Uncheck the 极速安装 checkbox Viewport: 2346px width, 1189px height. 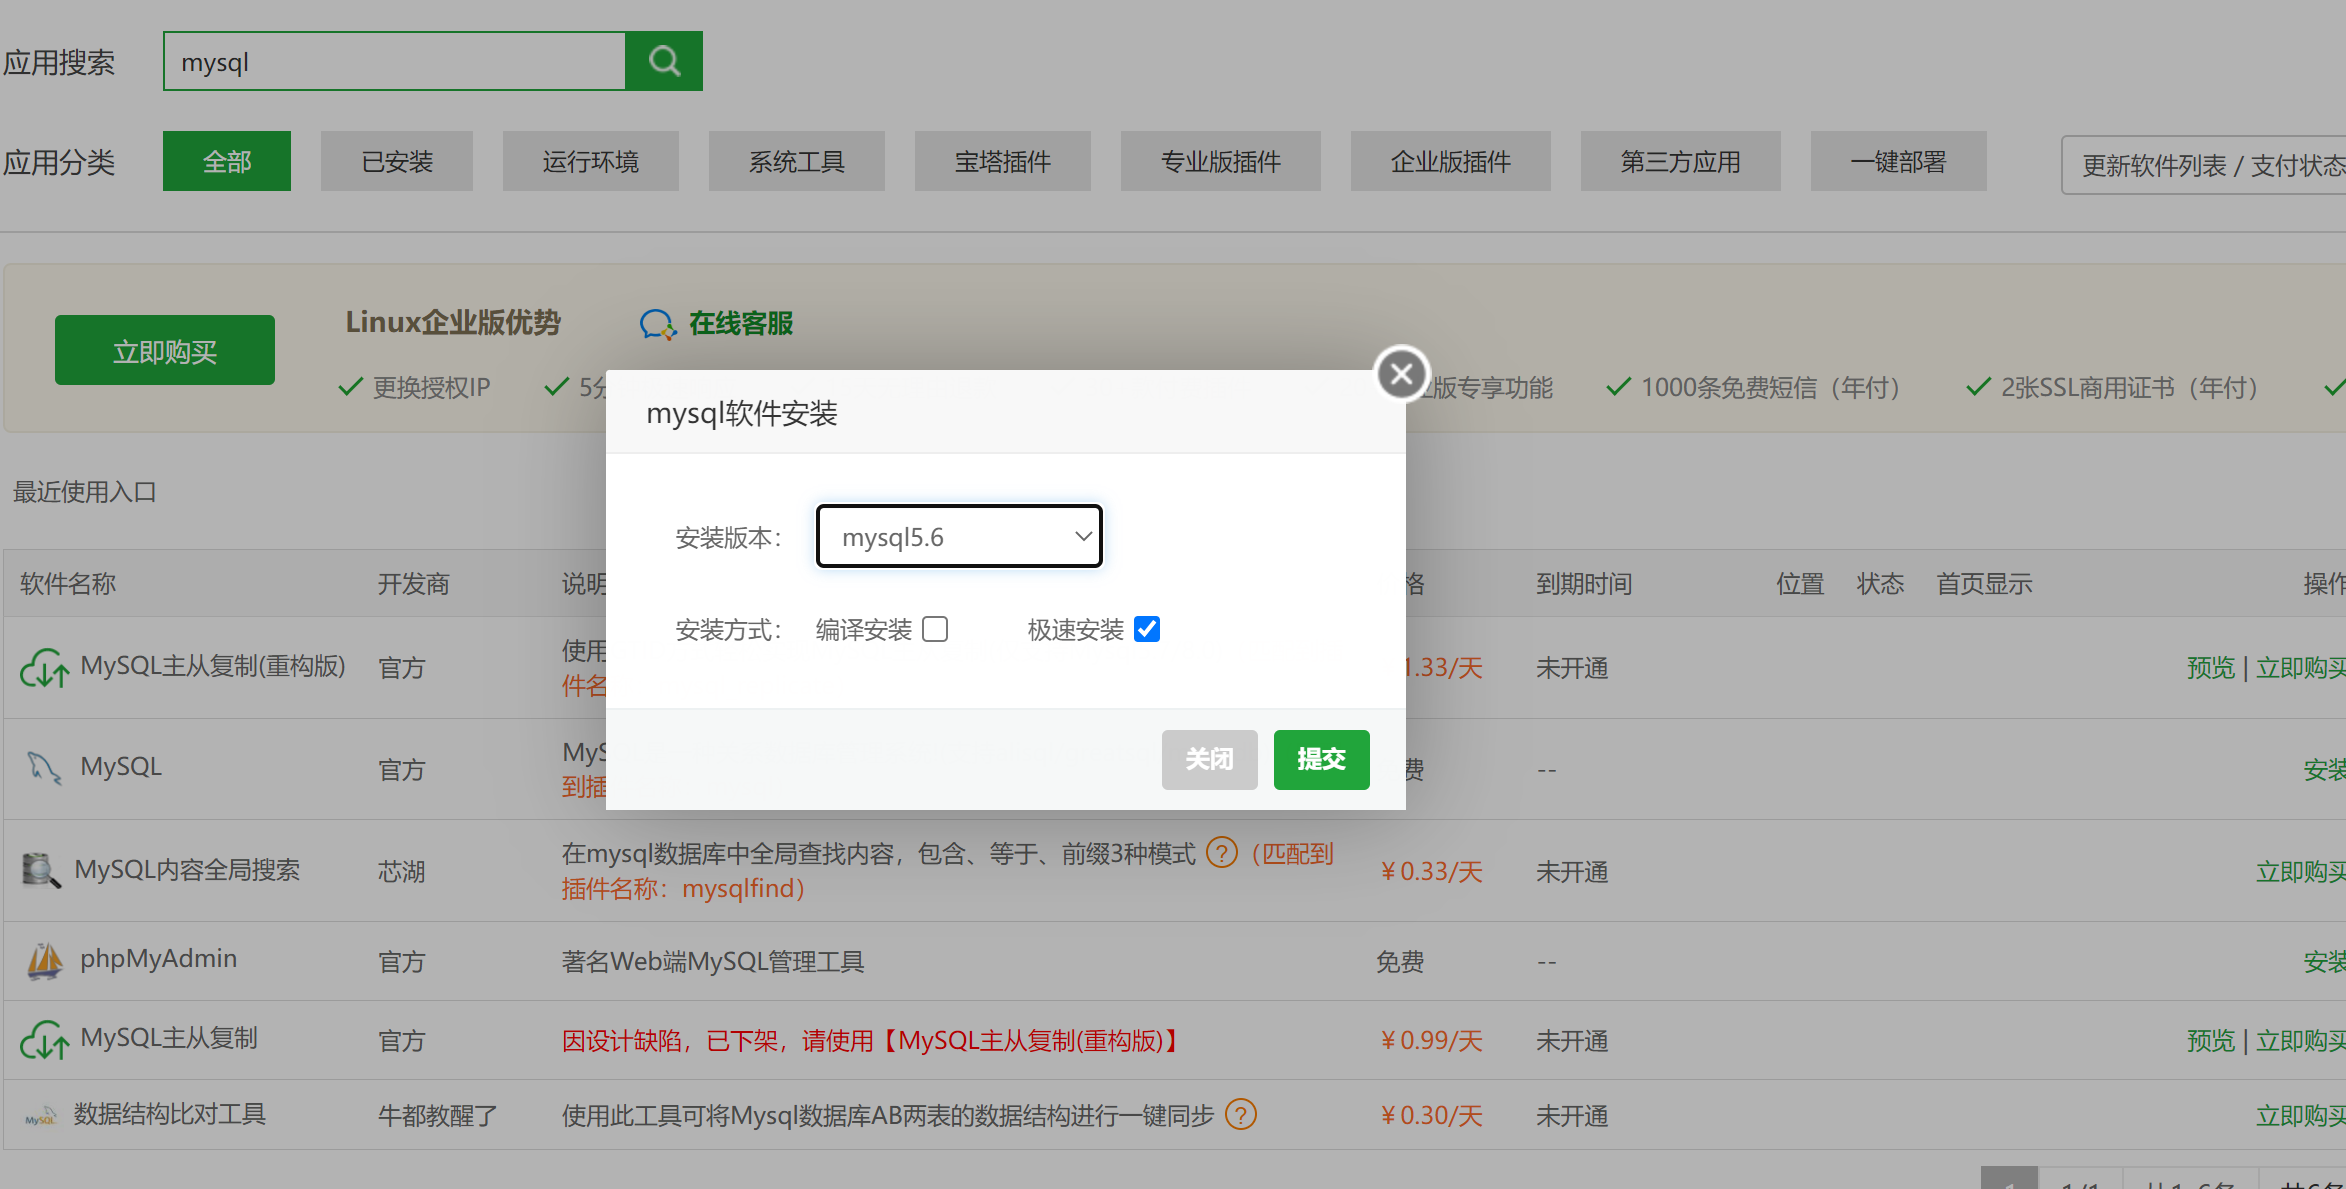pos(1147,629)
